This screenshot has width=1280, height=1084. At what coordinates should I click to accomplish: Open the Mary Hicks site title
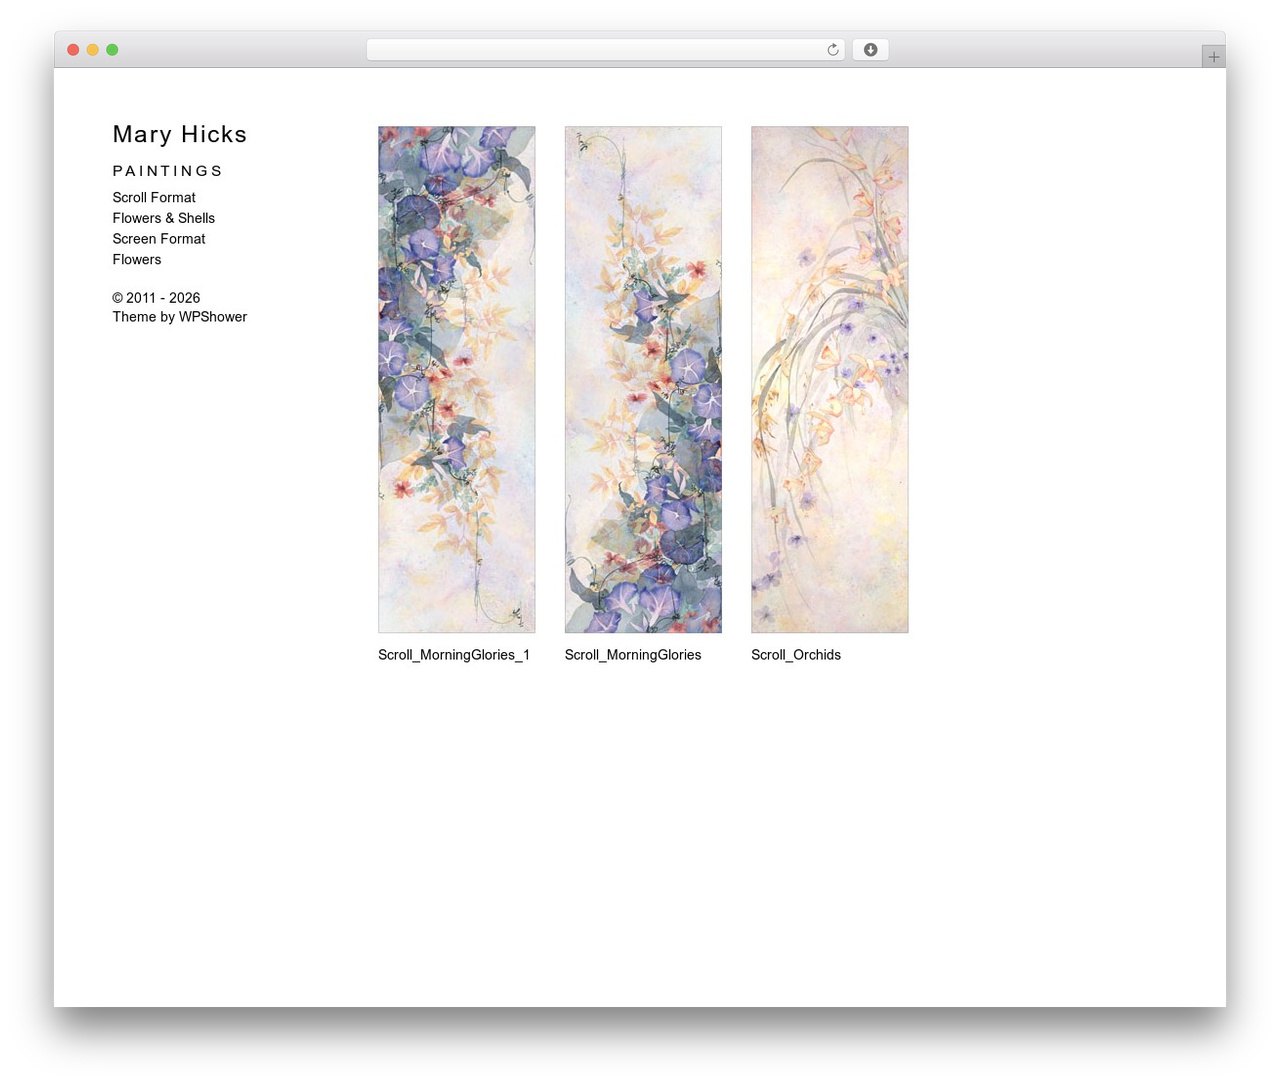click(180, 134)
